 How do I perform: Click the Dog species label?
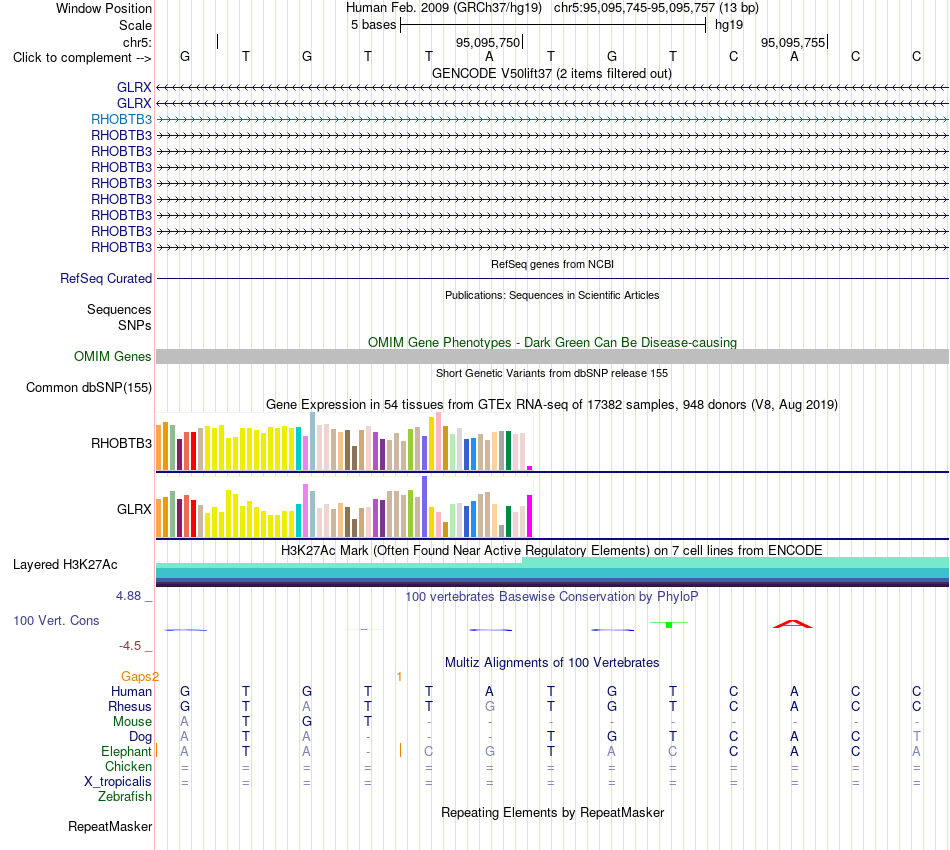[x=140, y=737]
